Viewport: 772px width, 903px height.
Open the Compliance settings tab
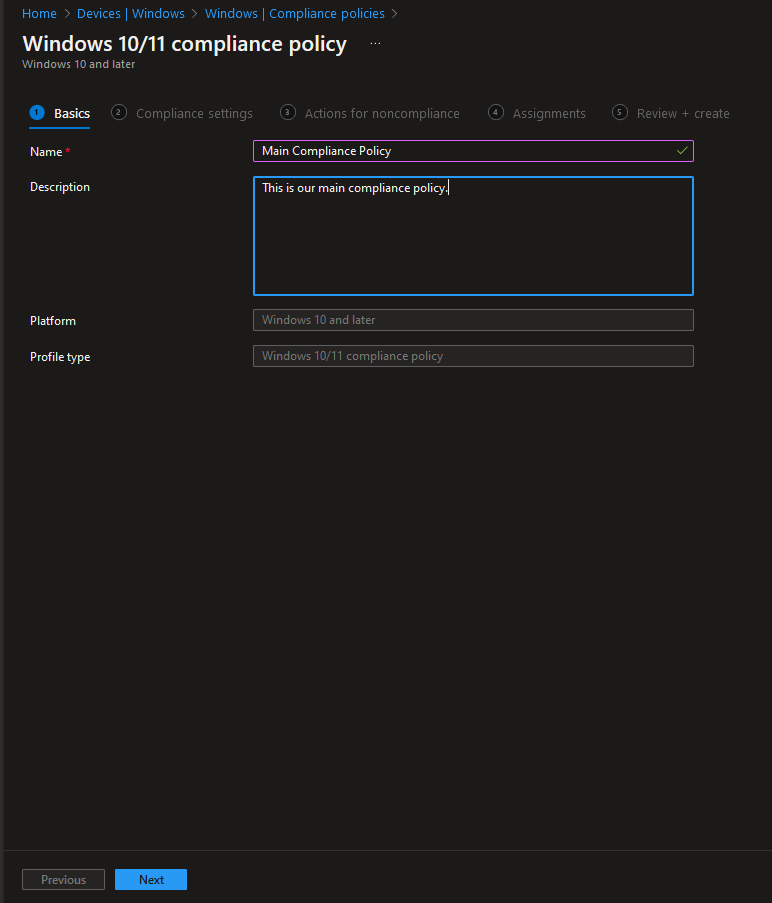click(x=182, y=113)
